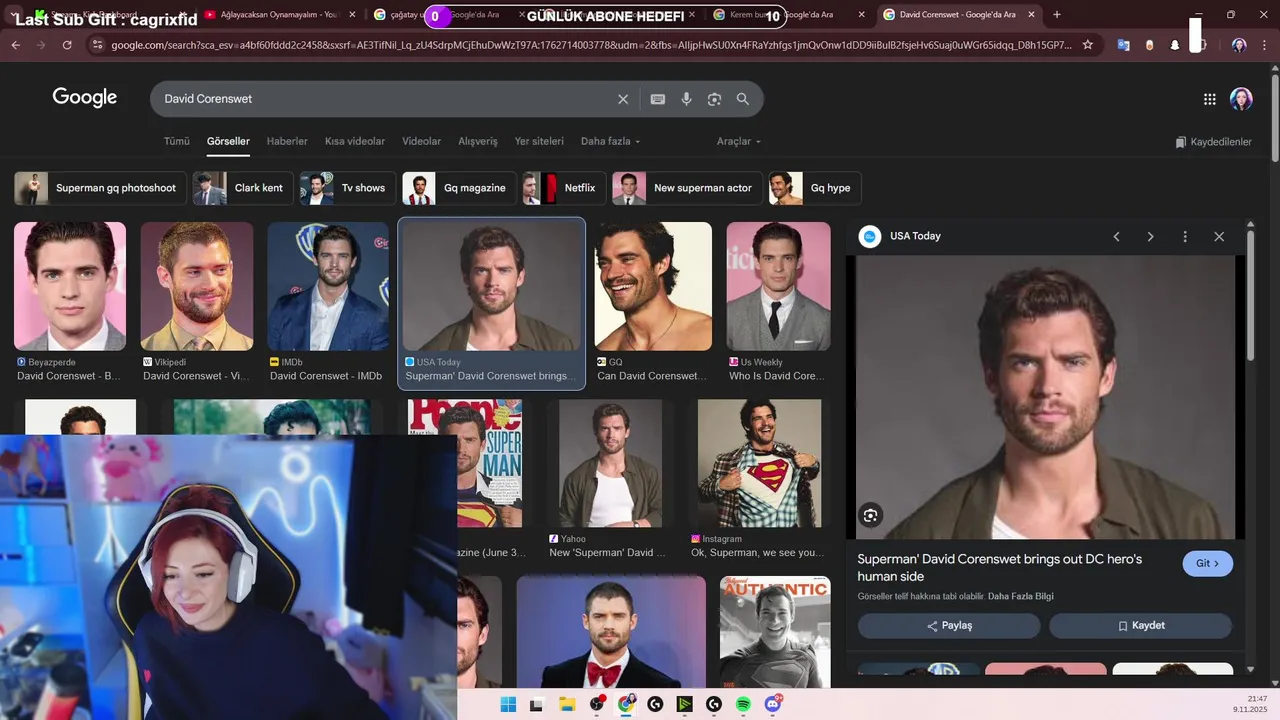Open Kaydedilenler saved items
The image size is (1280, 720).
coord(1213,142)
